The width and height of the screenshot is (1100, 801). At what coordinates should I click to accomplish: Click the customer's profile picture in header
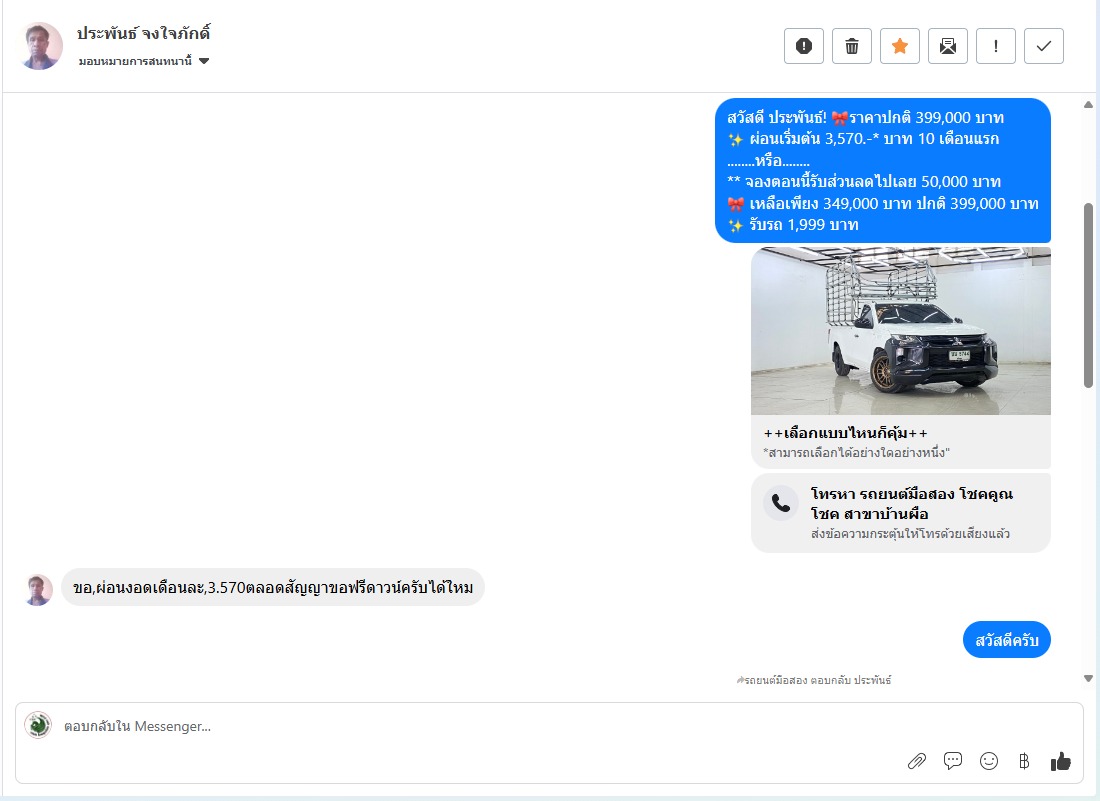coord(40,46)
